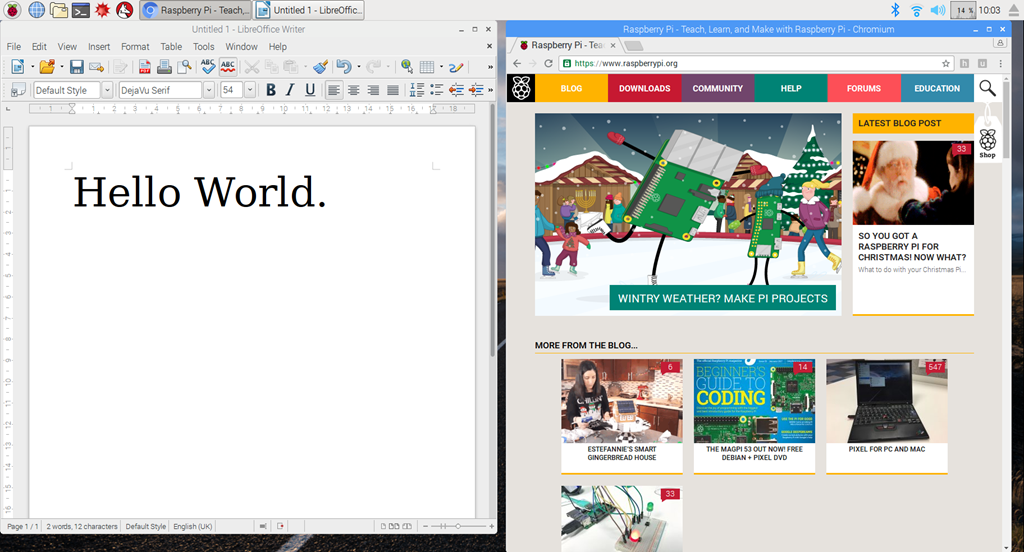This screenshot has height=552, width=1024.
Task: Toggle Bold formatting
Action: pyautogui.click(x=270, y=90)
